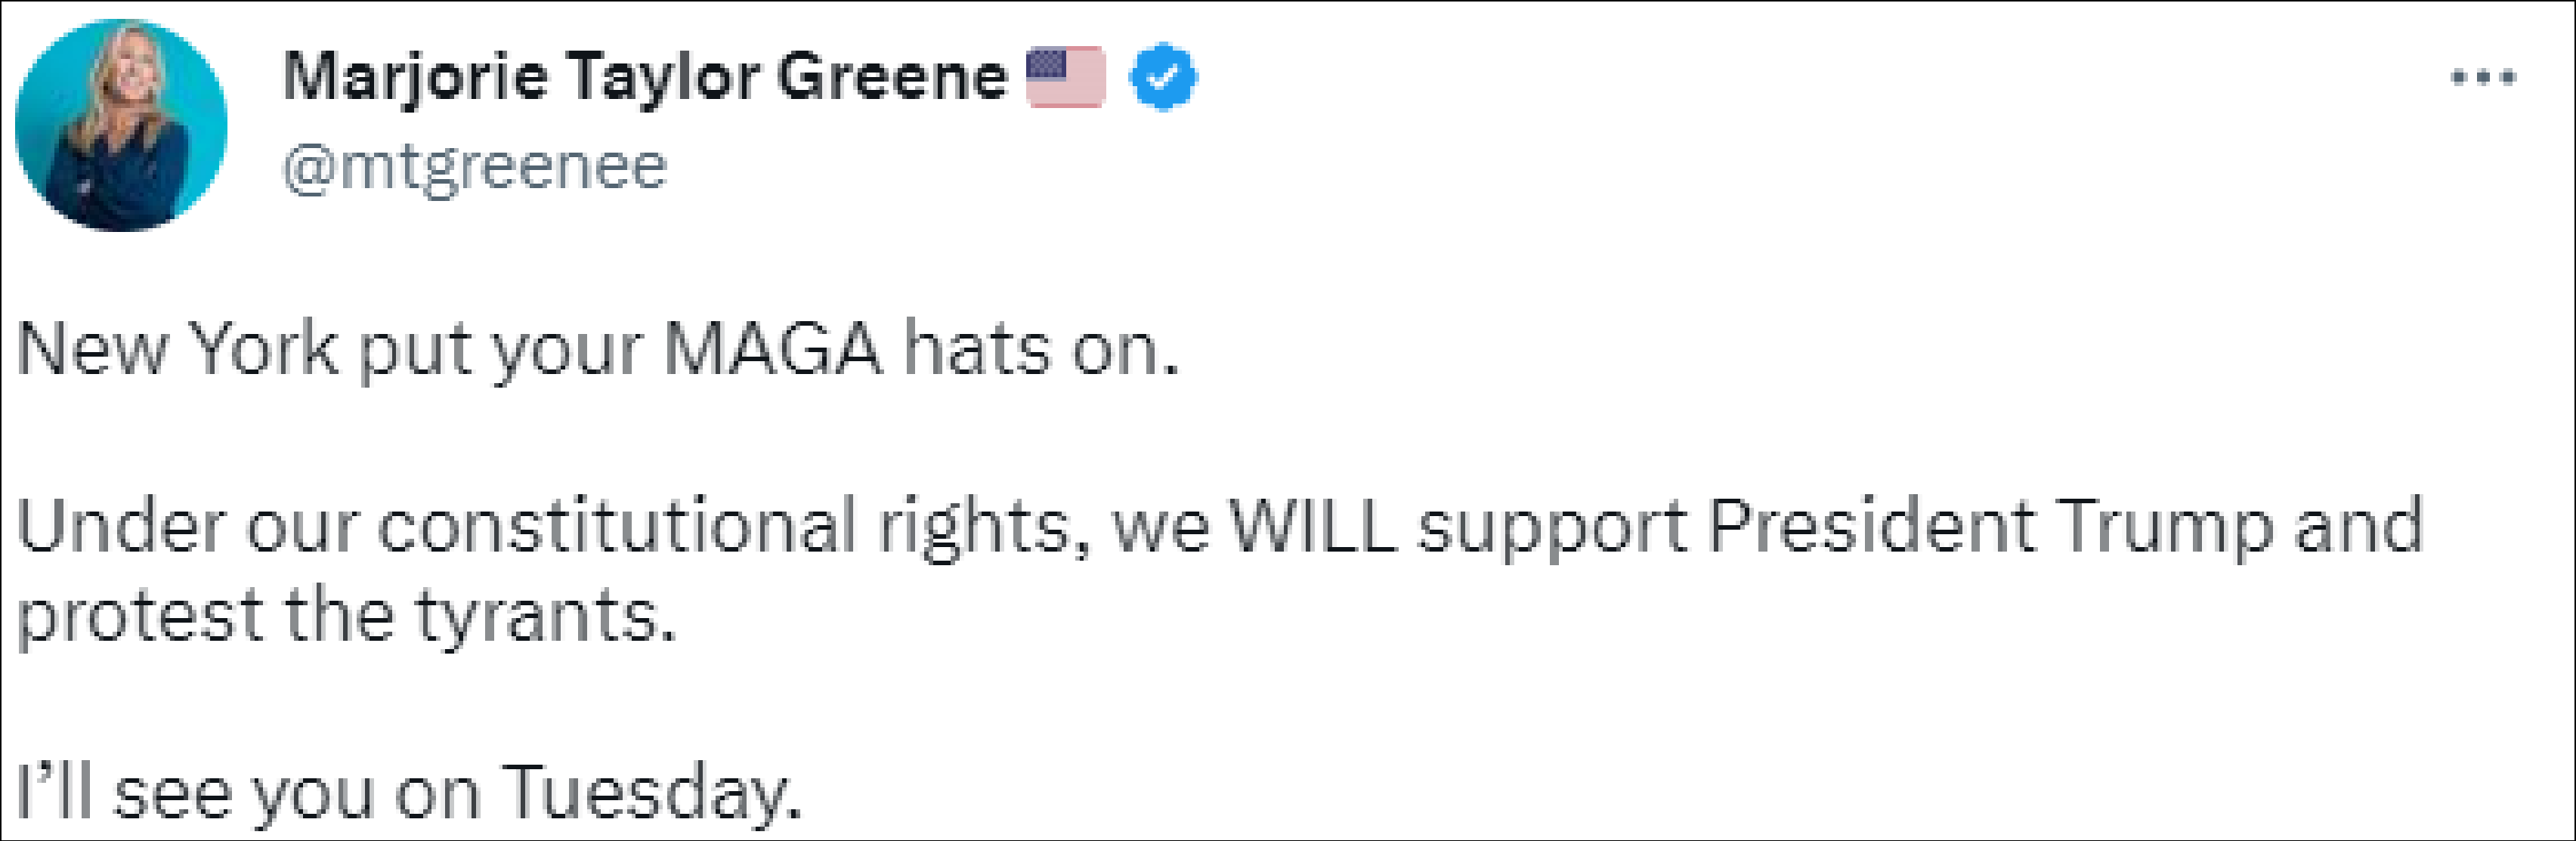Click the blue verified checkmark badge
The image size is (2576, 841).
(x=1163, y=77)
